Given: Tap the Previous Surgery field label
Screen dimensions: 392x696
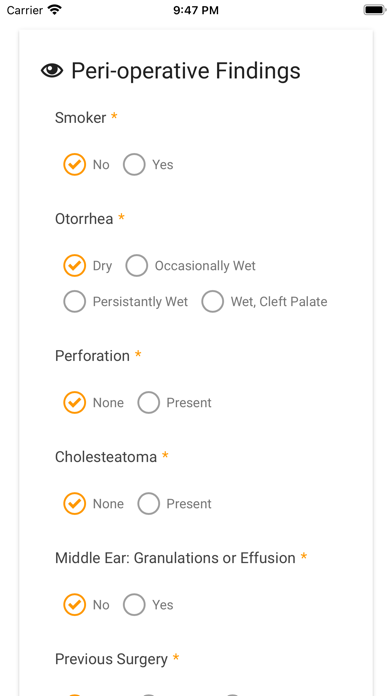Looking at the screenshot, I should (x=111, y=659).
